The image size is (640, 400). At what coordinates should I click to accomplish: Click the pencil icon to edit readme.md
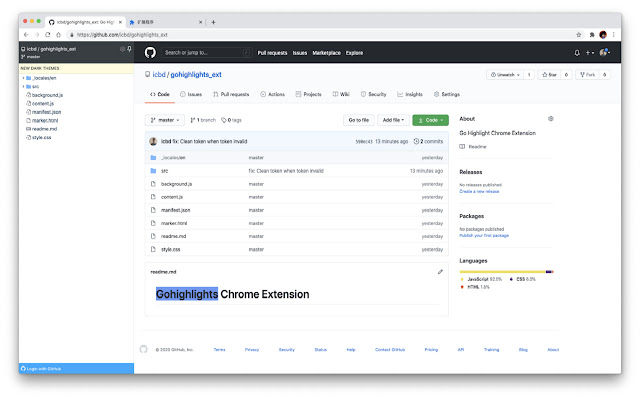tap(440, 272)
